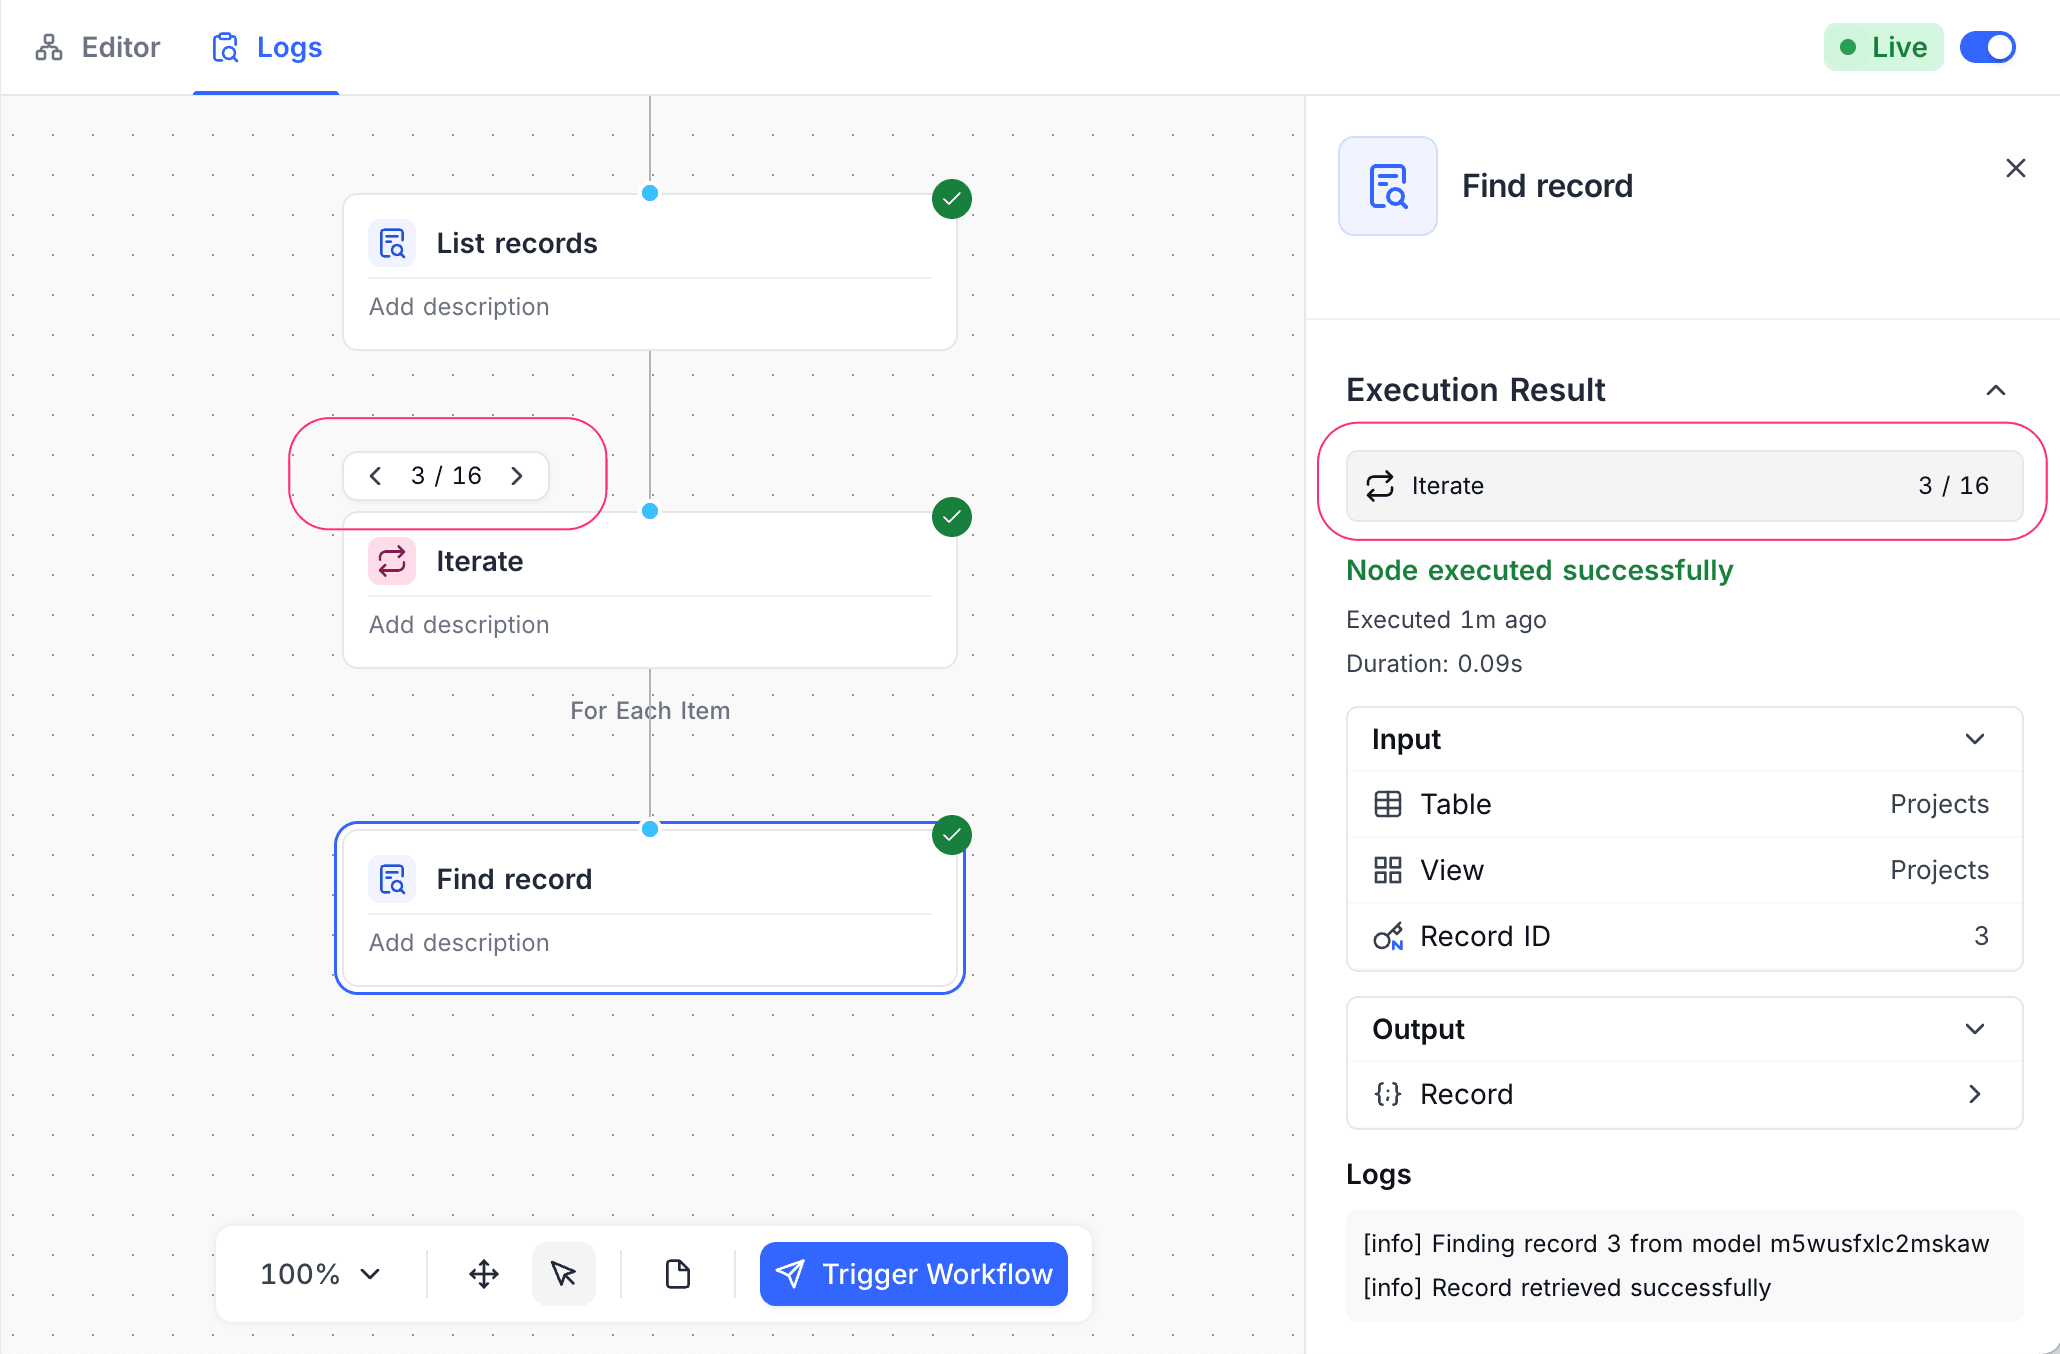
Task: Click the List records node icon
Action: 392,243
